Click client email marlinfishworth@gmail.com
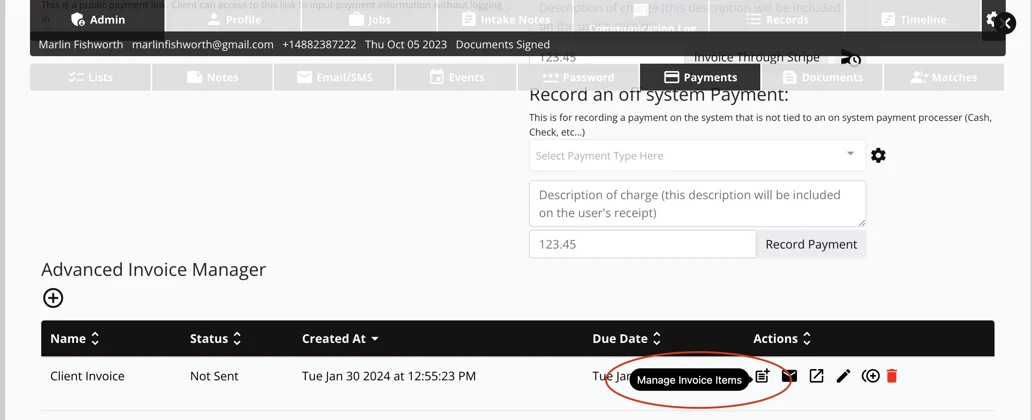This screenshot has height=420, width=1032. [203, 45]
